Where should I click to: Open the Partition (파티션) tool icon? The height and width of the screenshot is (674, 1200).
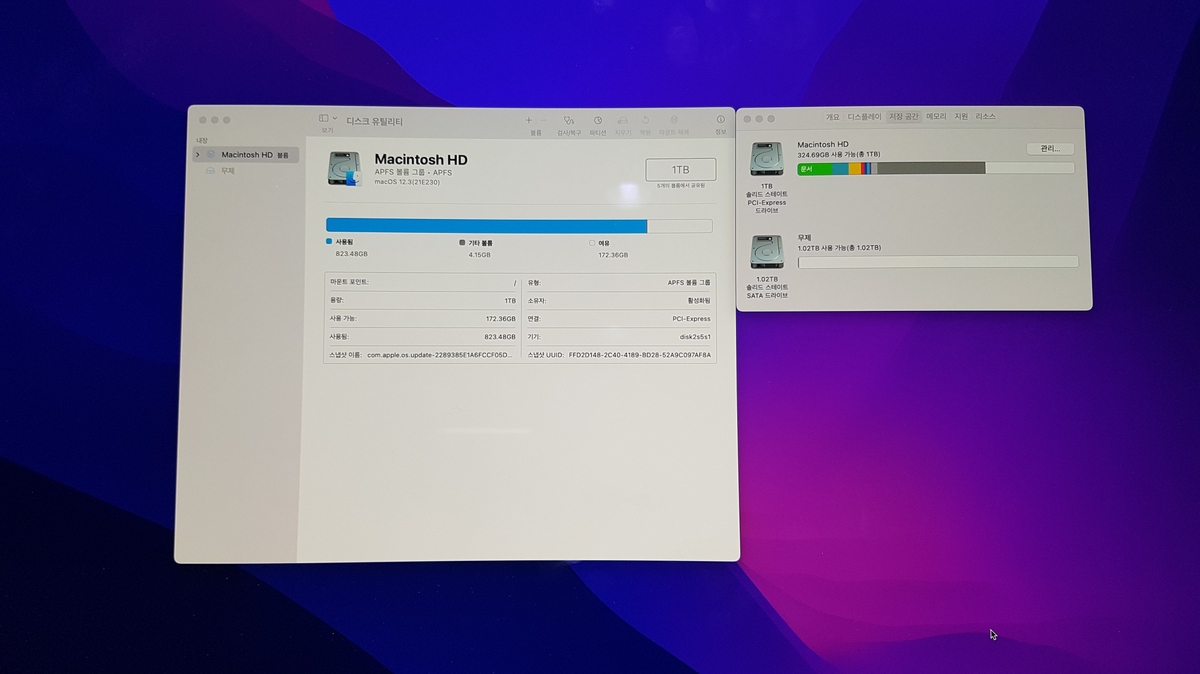point(598,120)
